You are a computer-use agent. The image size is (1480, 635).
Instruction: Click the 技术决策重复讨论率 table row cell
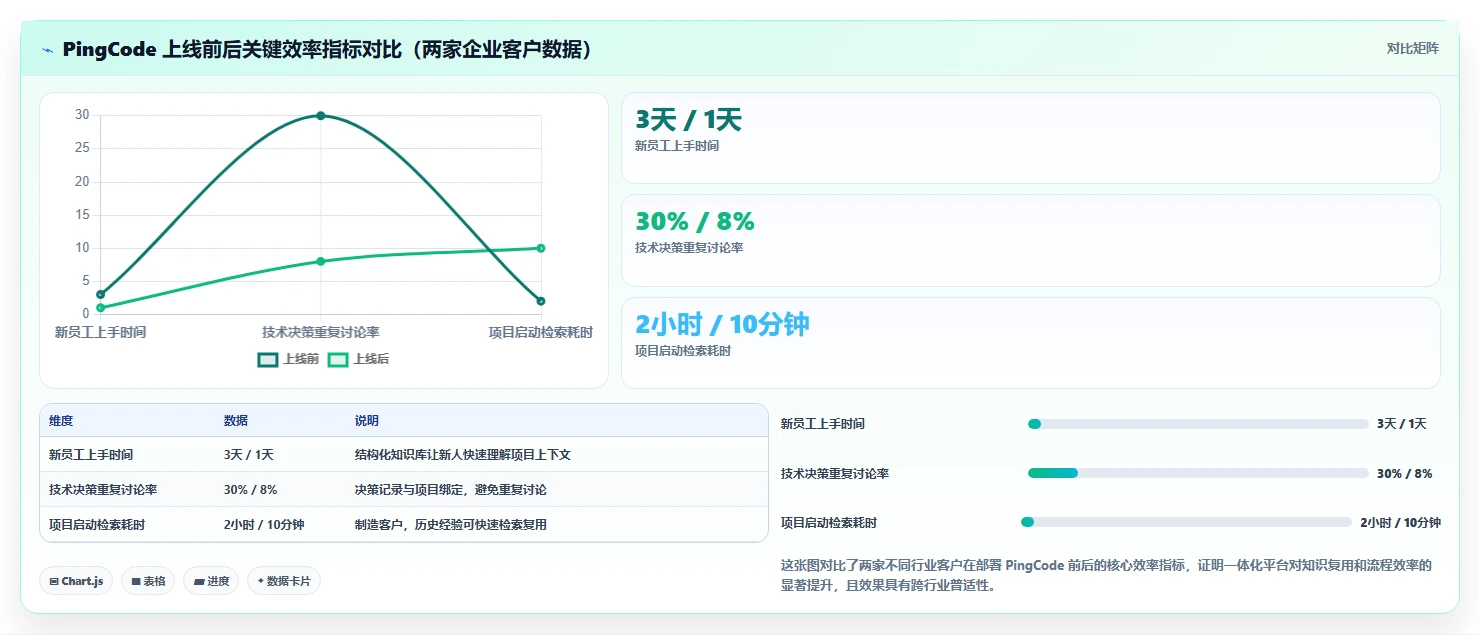tap(103, 490)
